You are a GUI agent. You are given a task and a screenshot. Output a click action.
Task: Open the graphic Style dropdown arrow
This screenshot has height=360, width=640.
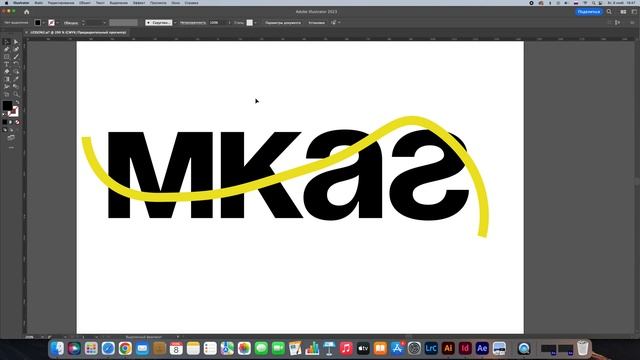[255, 22]
